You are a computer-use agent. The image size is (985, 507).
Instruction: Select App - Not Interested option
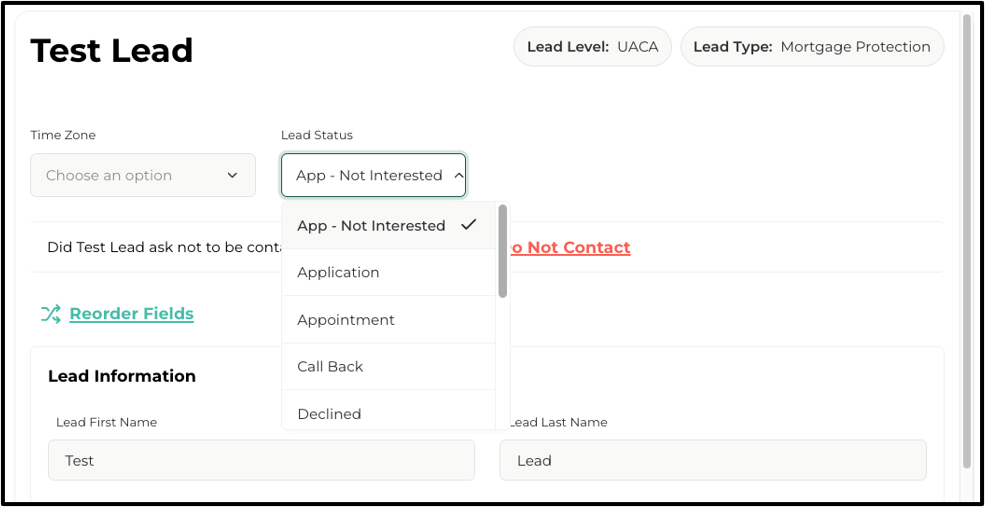point(388,226)
